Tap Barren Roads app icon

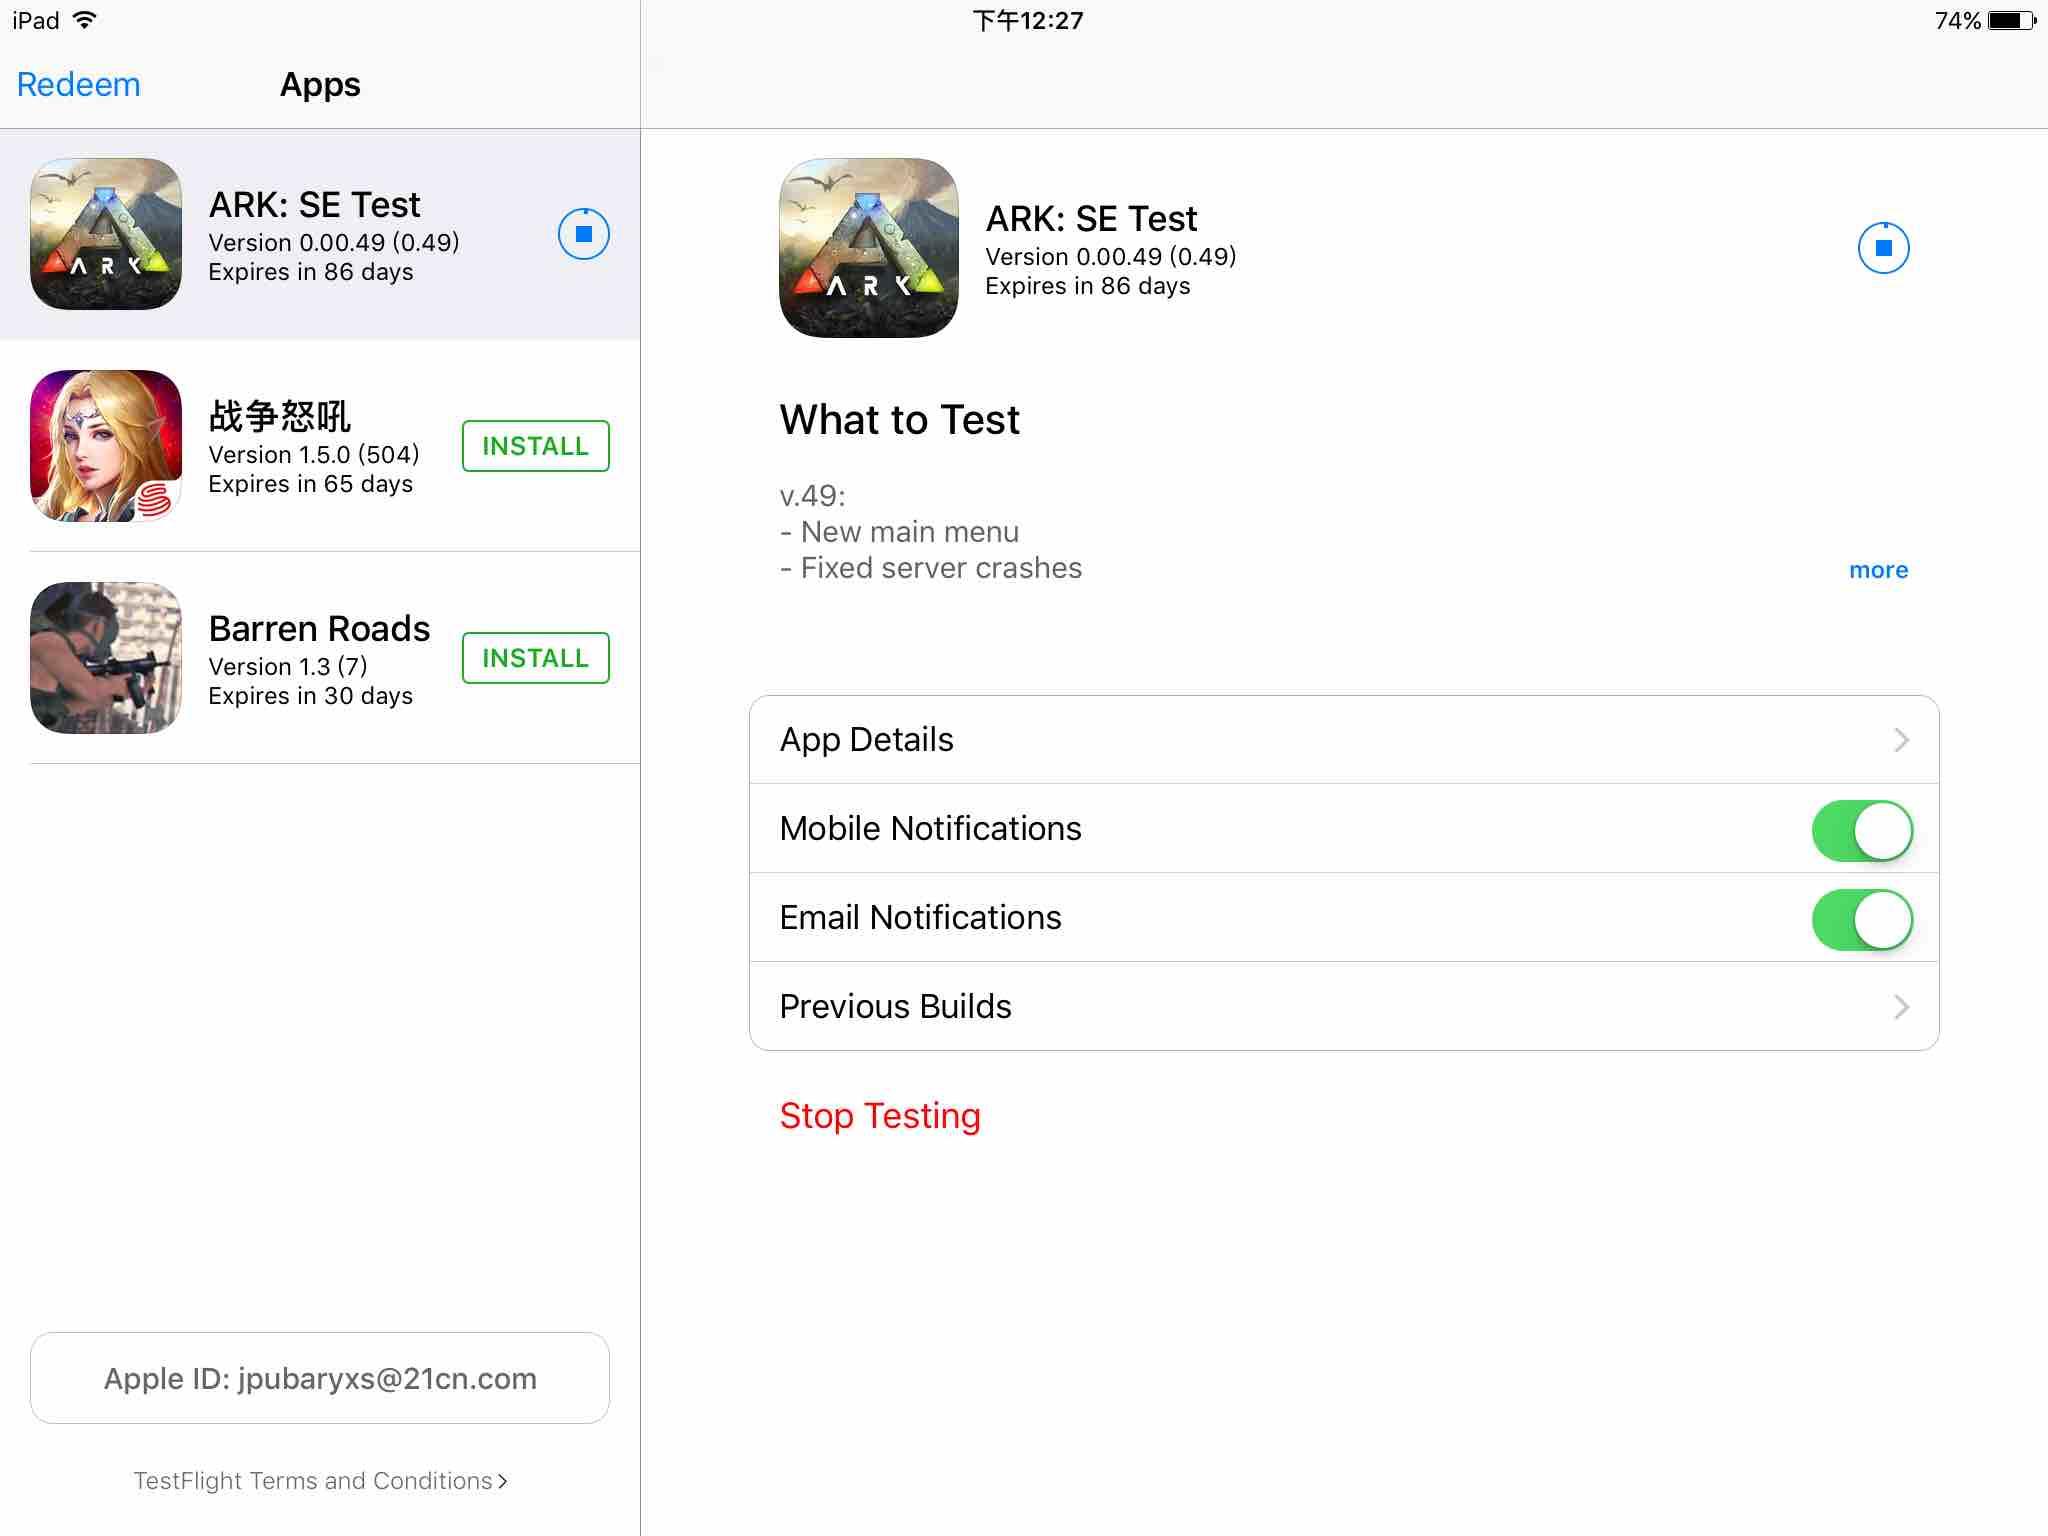[106, 658]
